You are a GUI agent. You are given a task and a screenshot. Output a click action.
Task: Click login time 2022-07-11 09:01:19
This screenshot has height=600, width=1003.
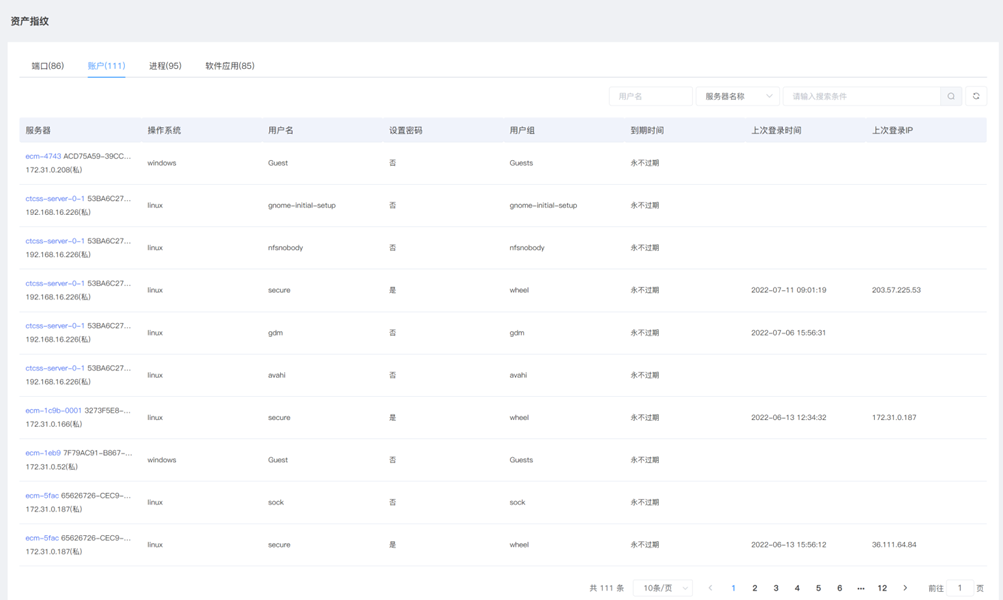coord(789,290)
